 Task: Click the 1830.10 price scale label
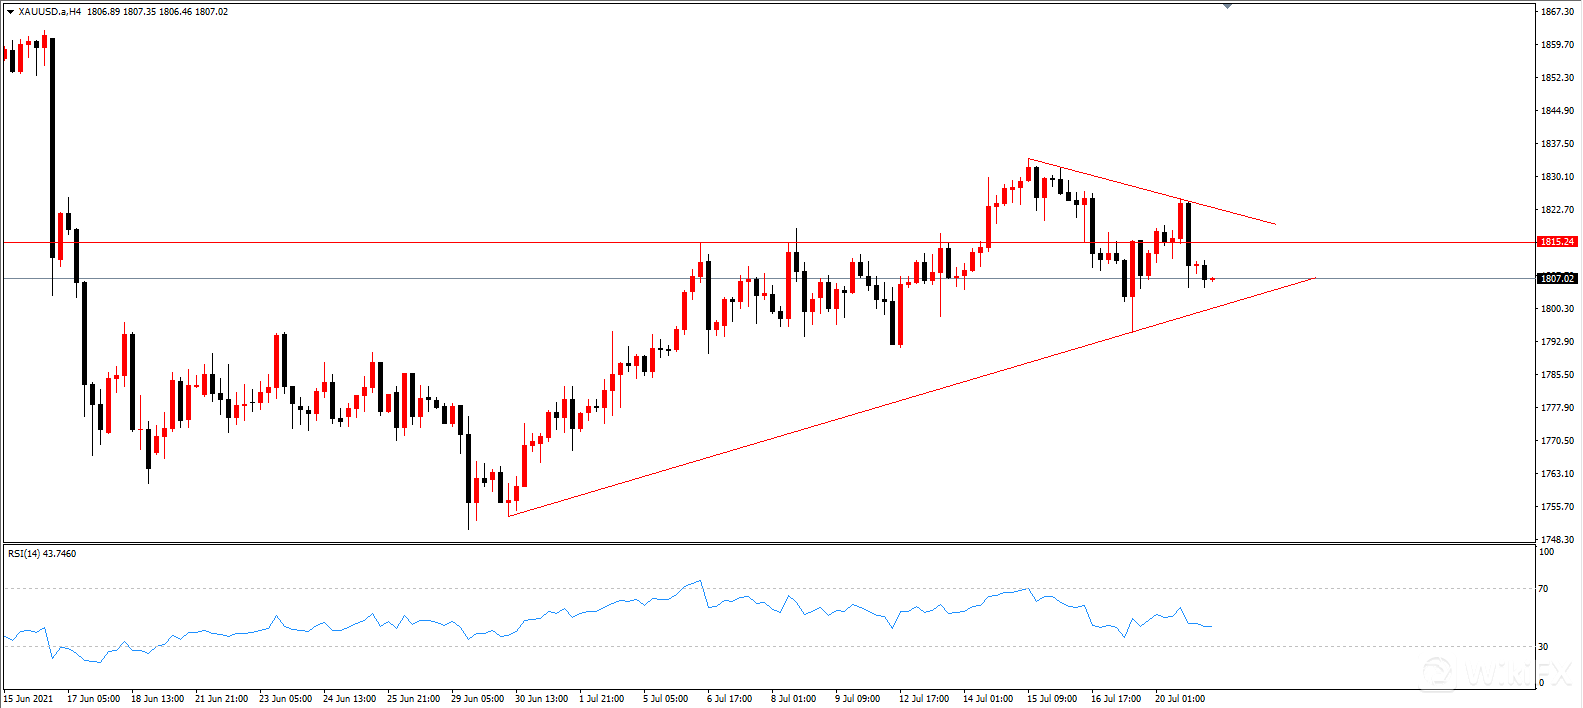[x=1558, y=177]
